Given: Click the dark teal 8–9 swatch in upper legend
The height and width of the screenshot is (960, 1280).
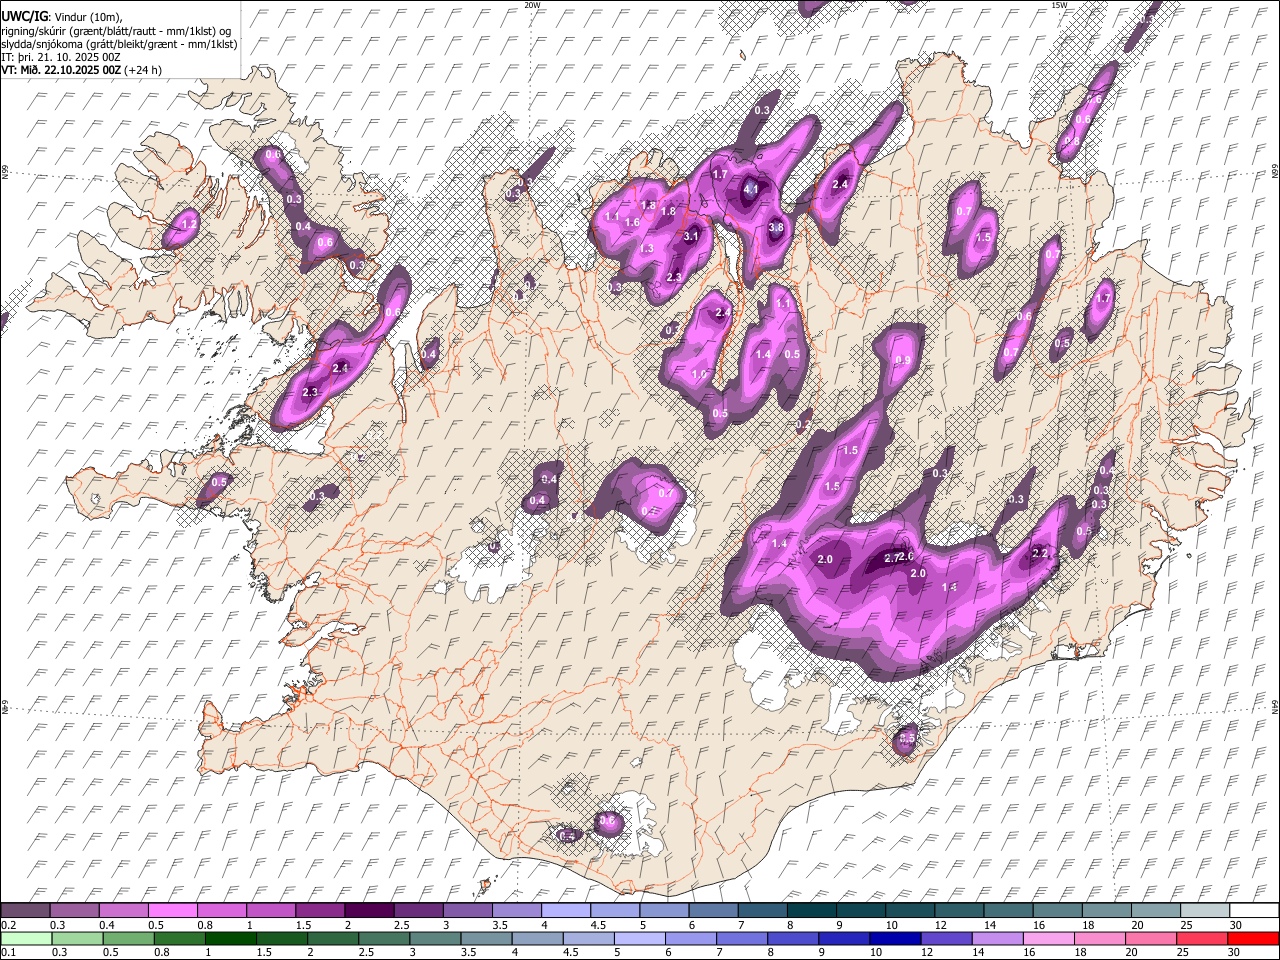Looking at the screenshot, I should coord(811,911).
